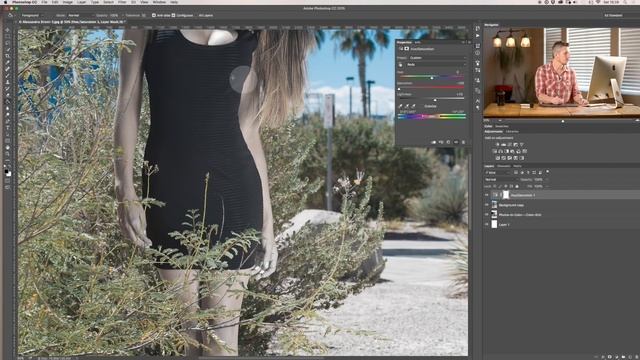
Task: Switch to the Channels tab
Action: pyautogui.click(x=504, y=166)
